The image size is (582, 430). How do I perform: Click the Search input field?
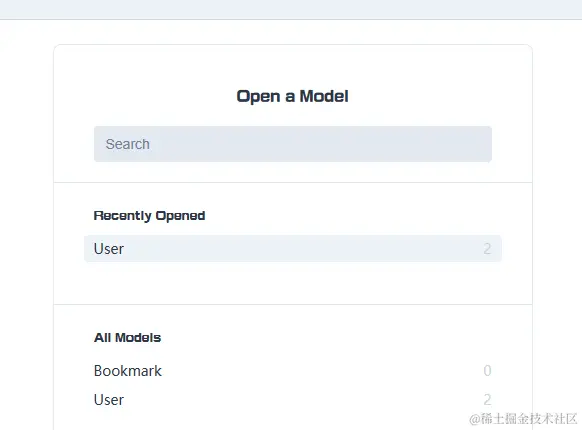tap(293, 144)
